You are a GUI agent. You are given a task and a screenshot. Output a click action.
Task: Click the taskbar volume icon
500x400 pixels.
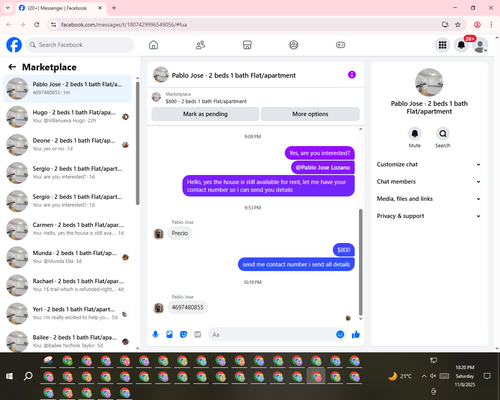(x=433, y=376)
